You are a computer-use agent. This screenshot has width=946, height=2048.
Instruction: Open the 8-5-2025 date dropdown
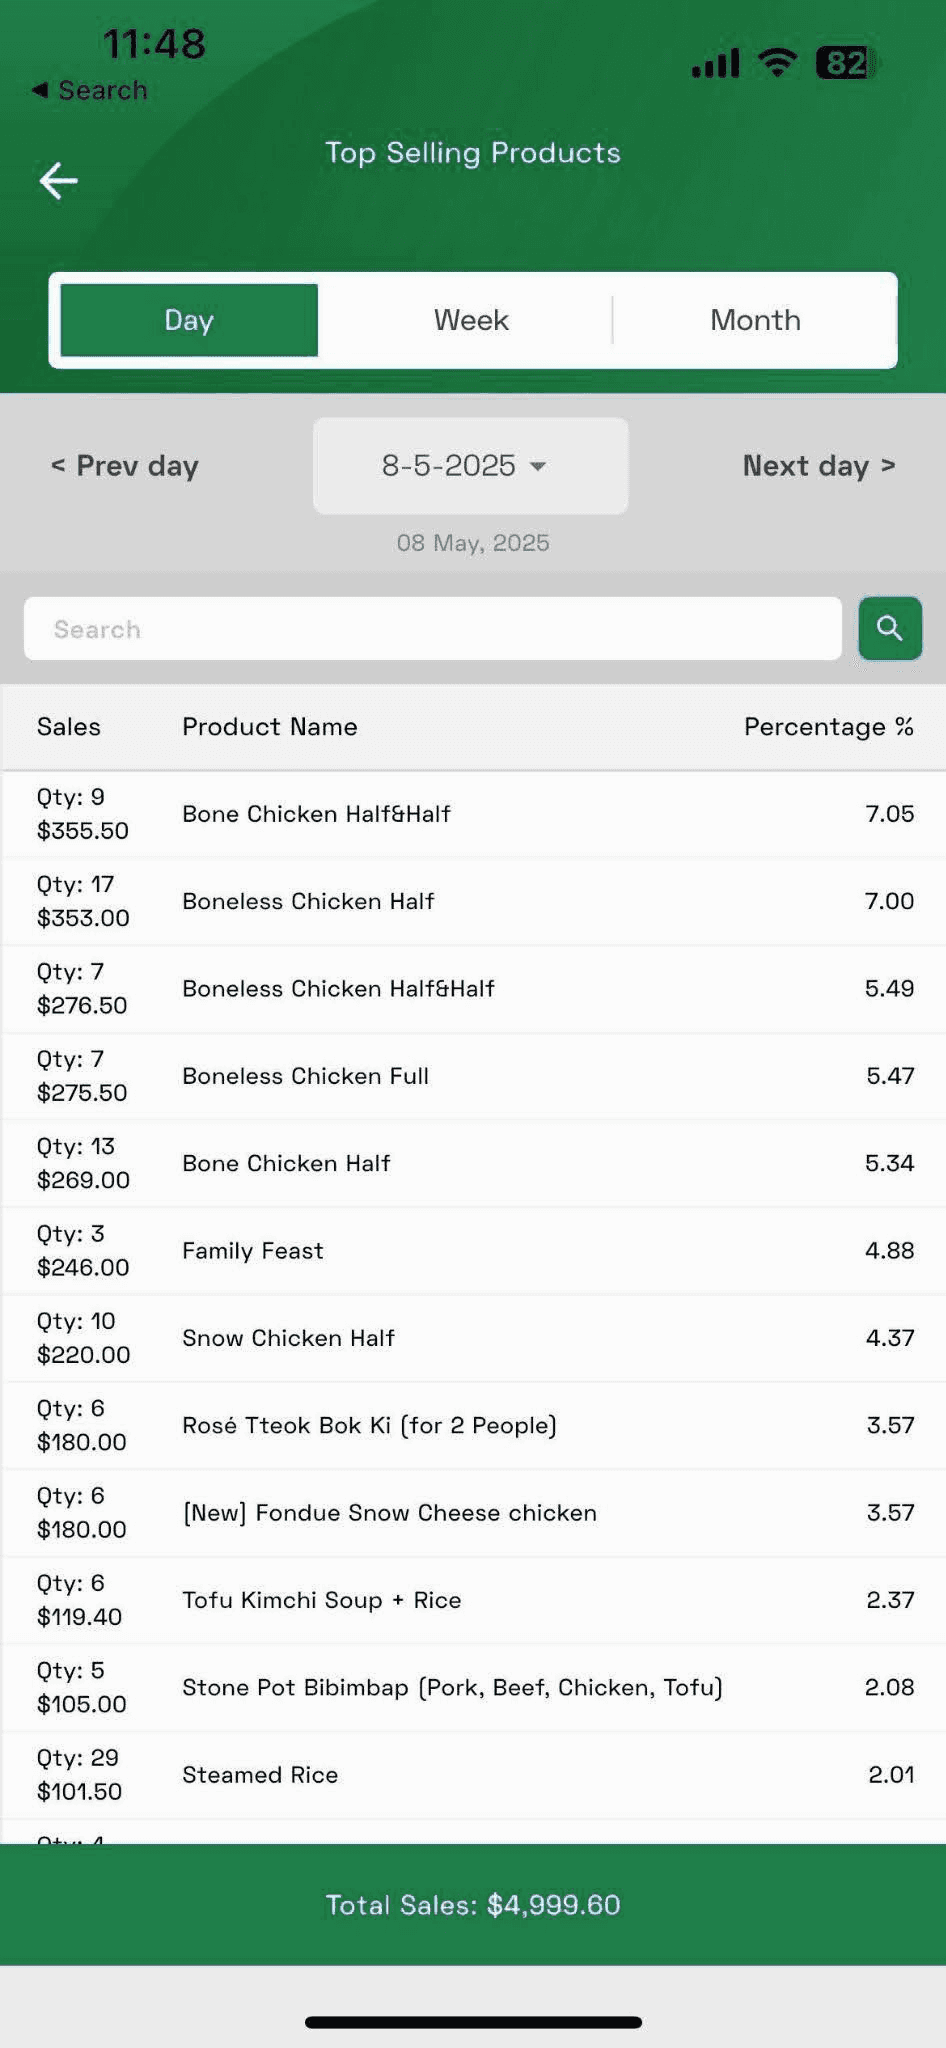(x=470, y=466)
